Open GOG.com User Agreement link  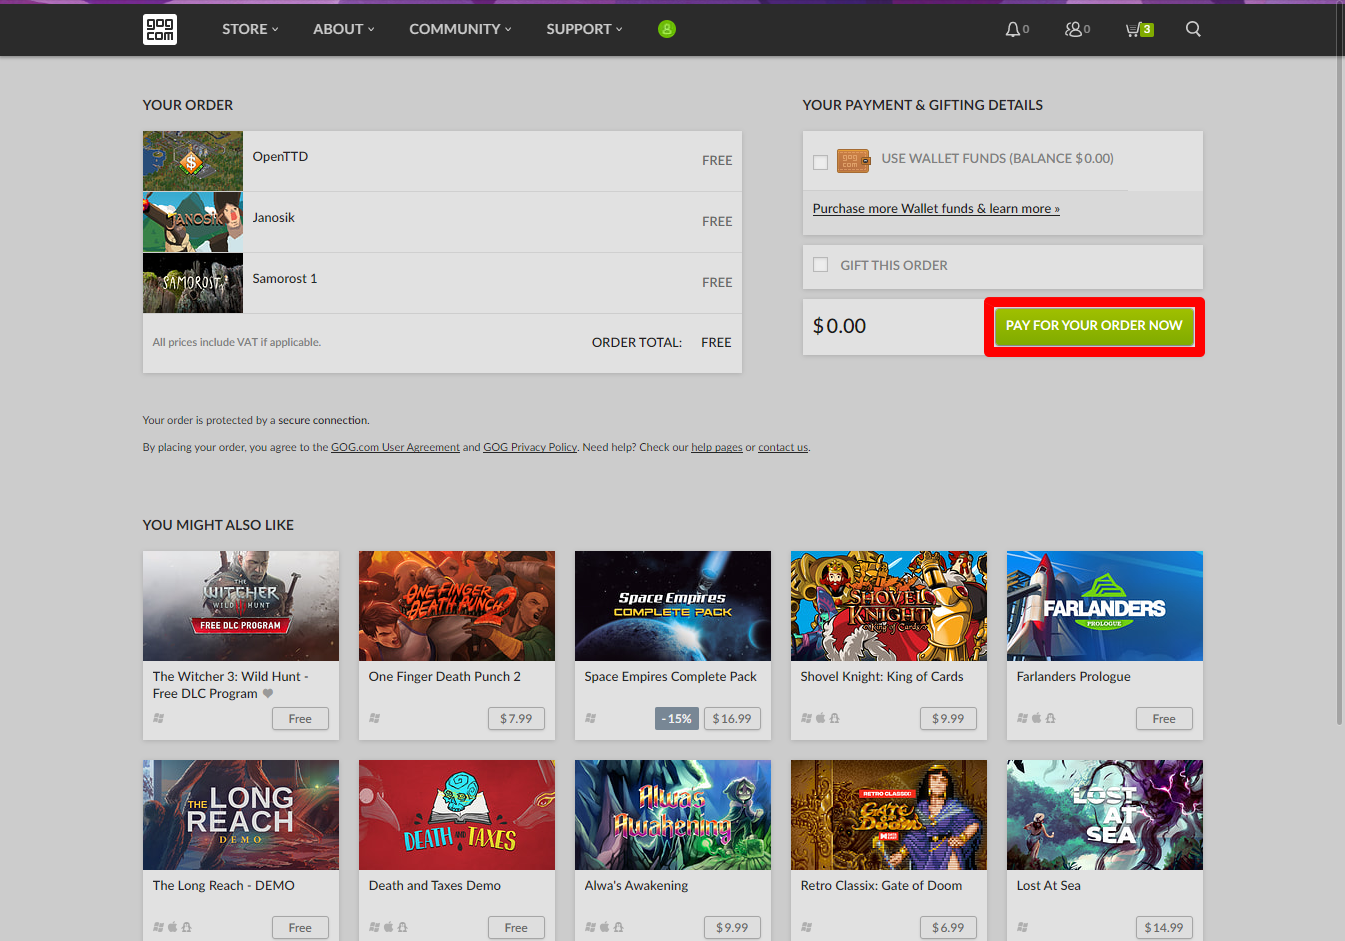(x=395, y=447)
